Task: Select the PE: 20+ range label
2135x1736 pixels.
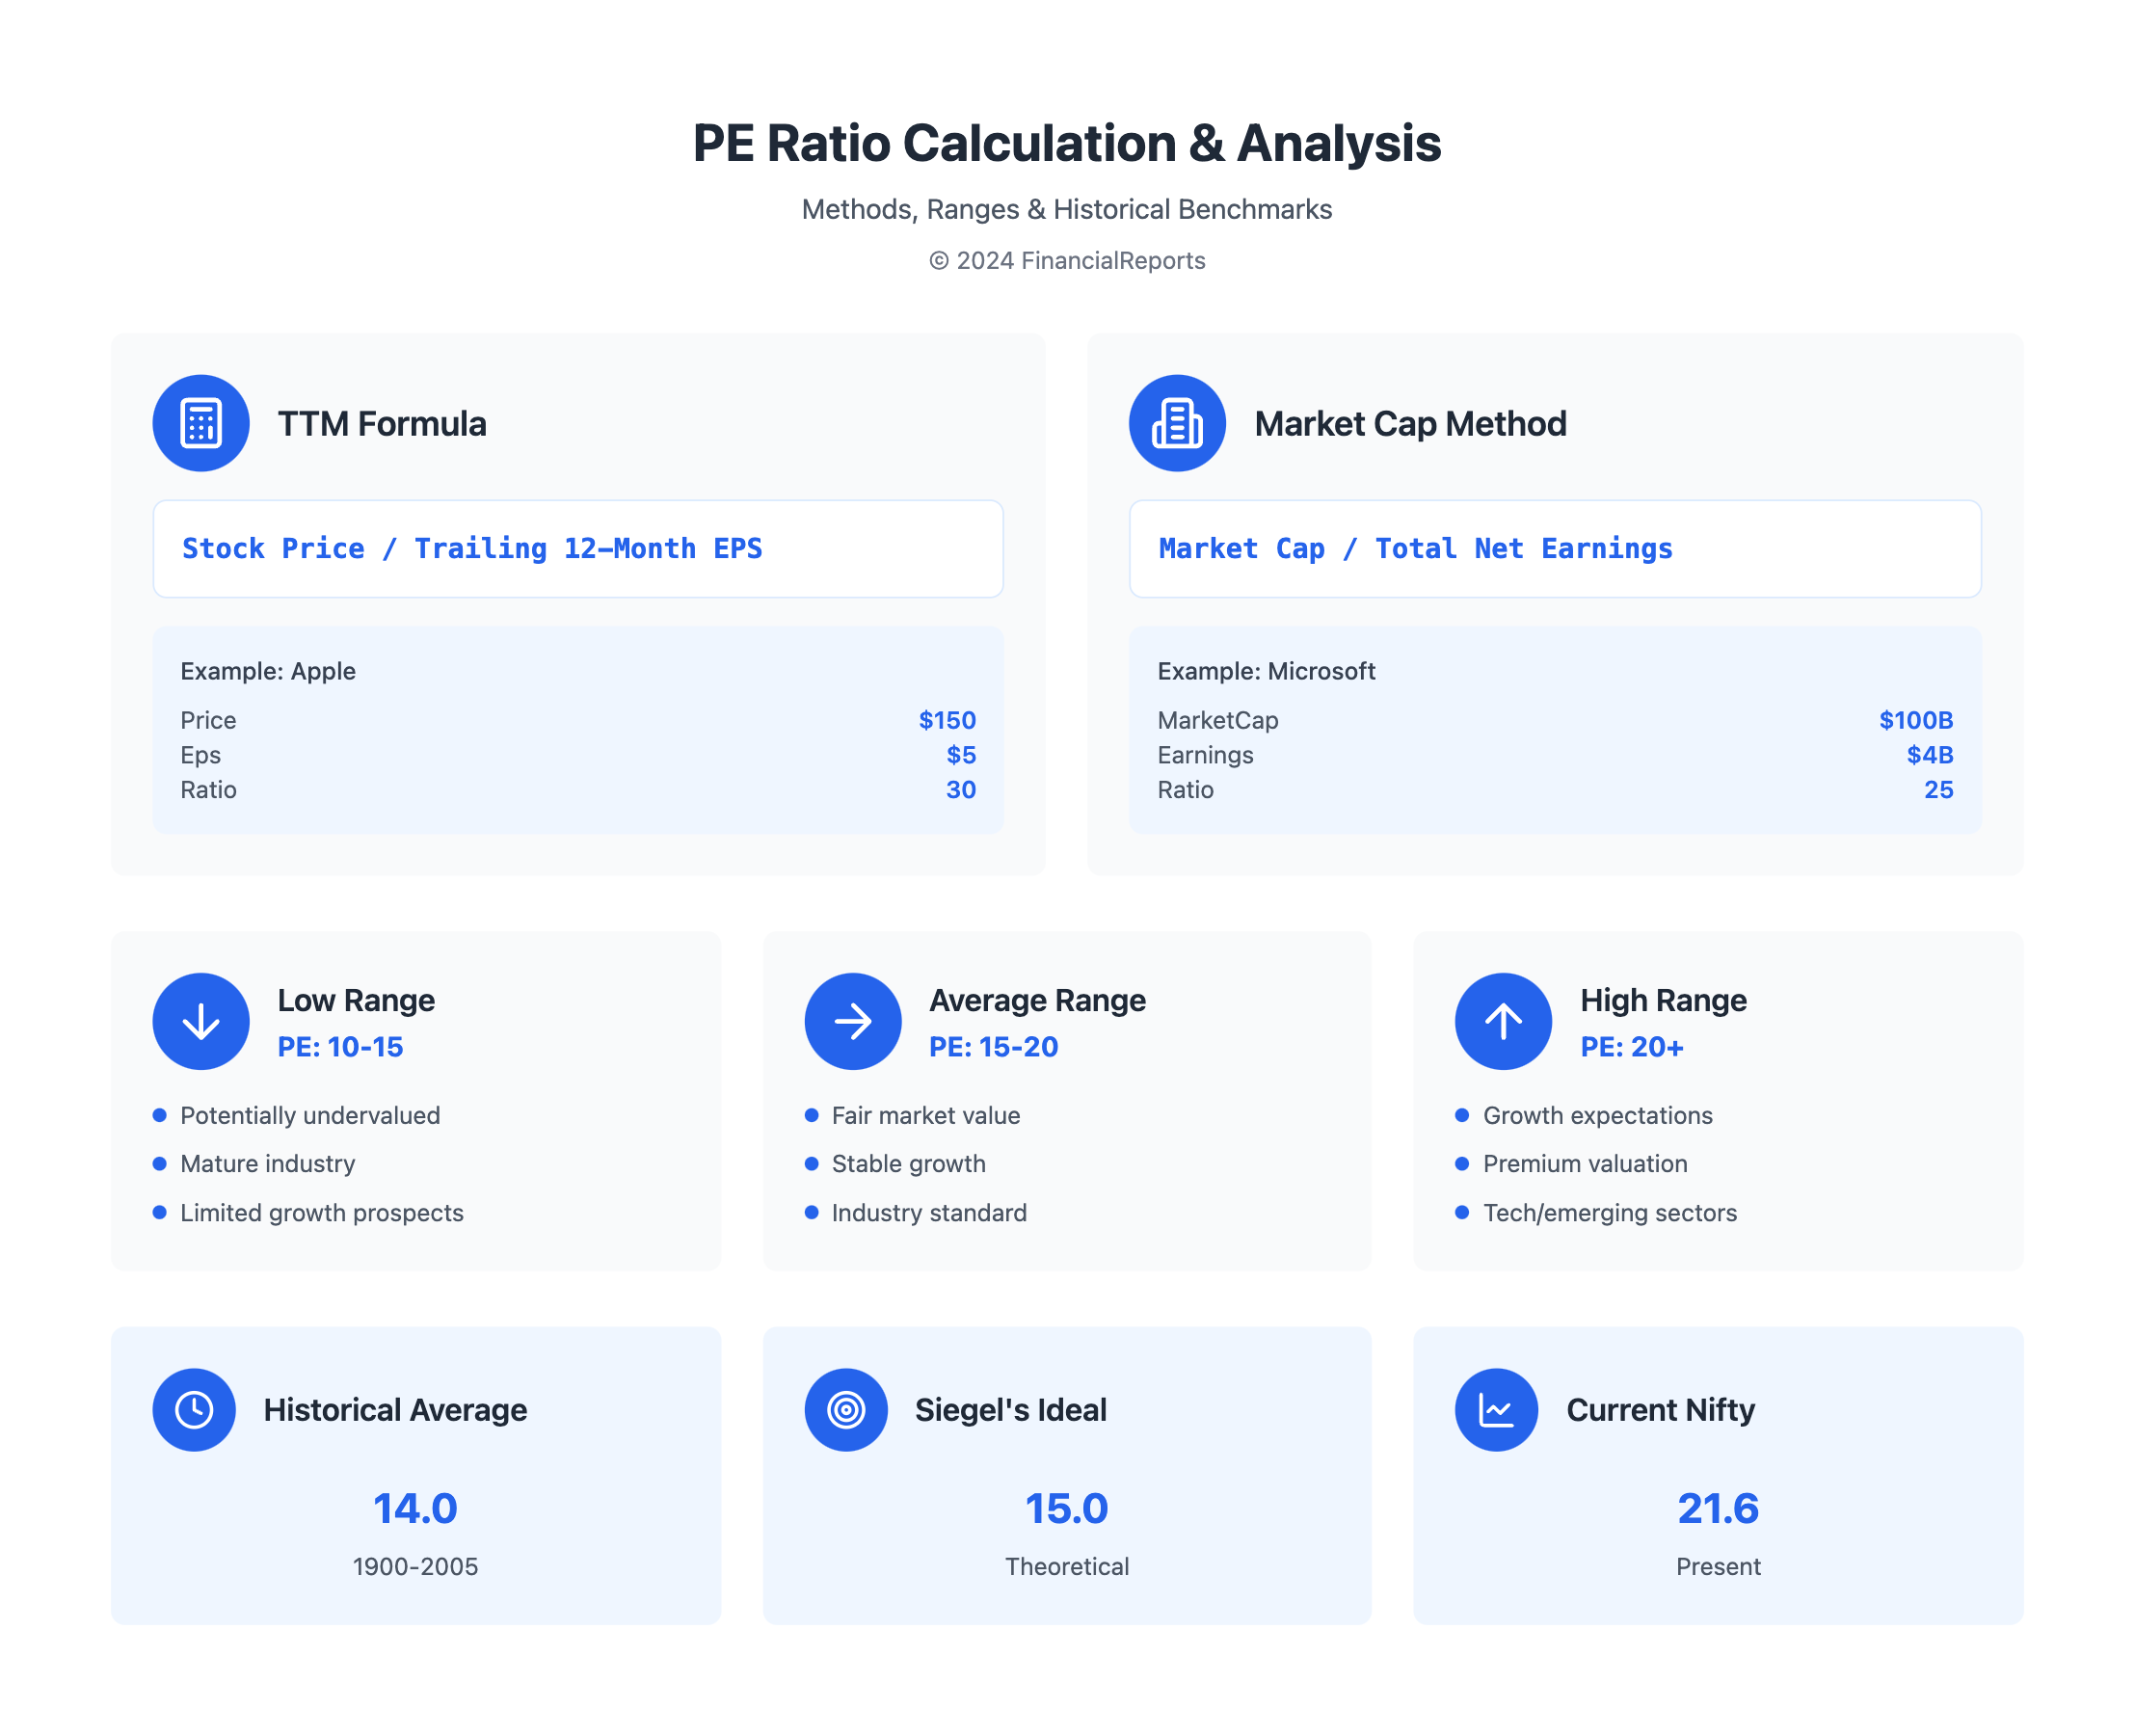Action: [x=1633, y=1047]
